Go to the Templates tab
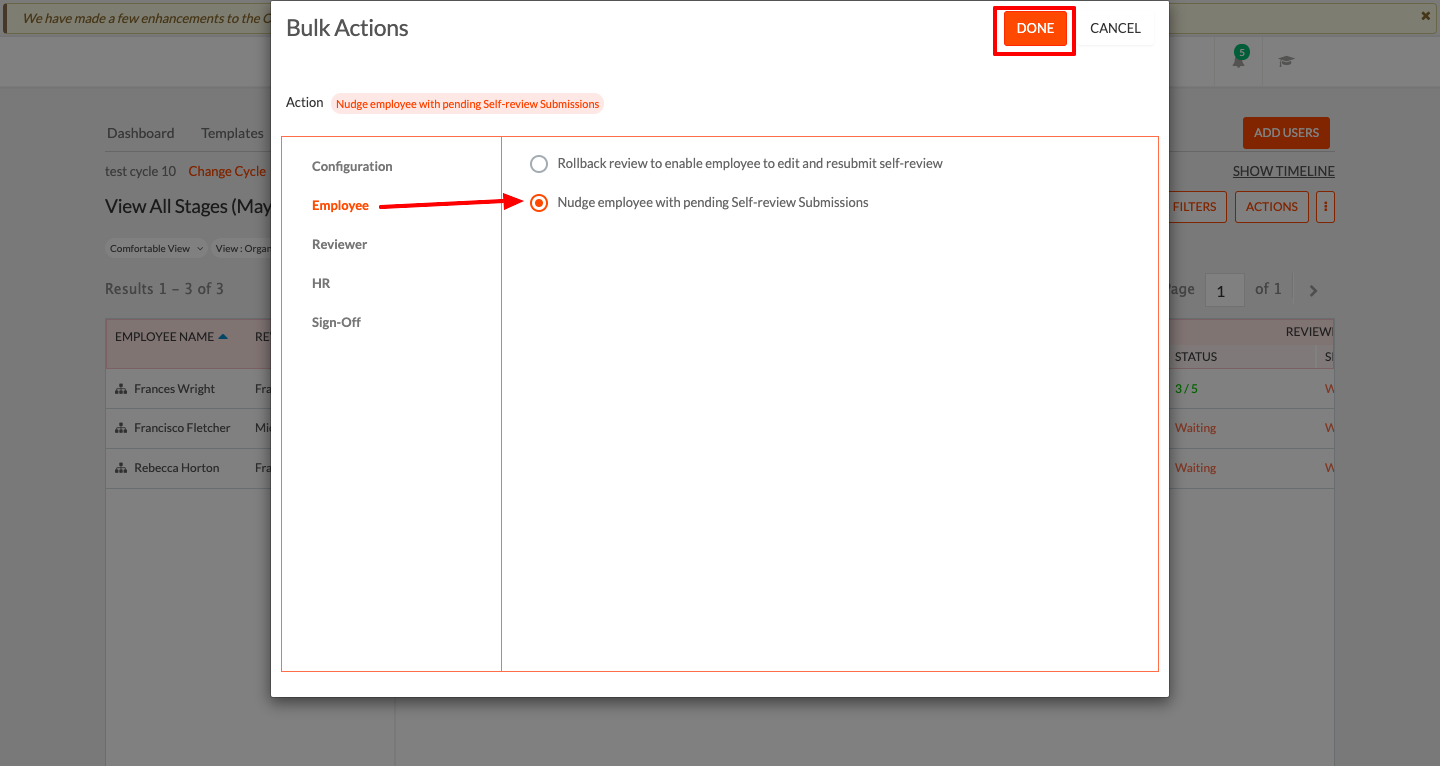The image size is (1440, 766). pyautogui.click(x=232, y=133)
